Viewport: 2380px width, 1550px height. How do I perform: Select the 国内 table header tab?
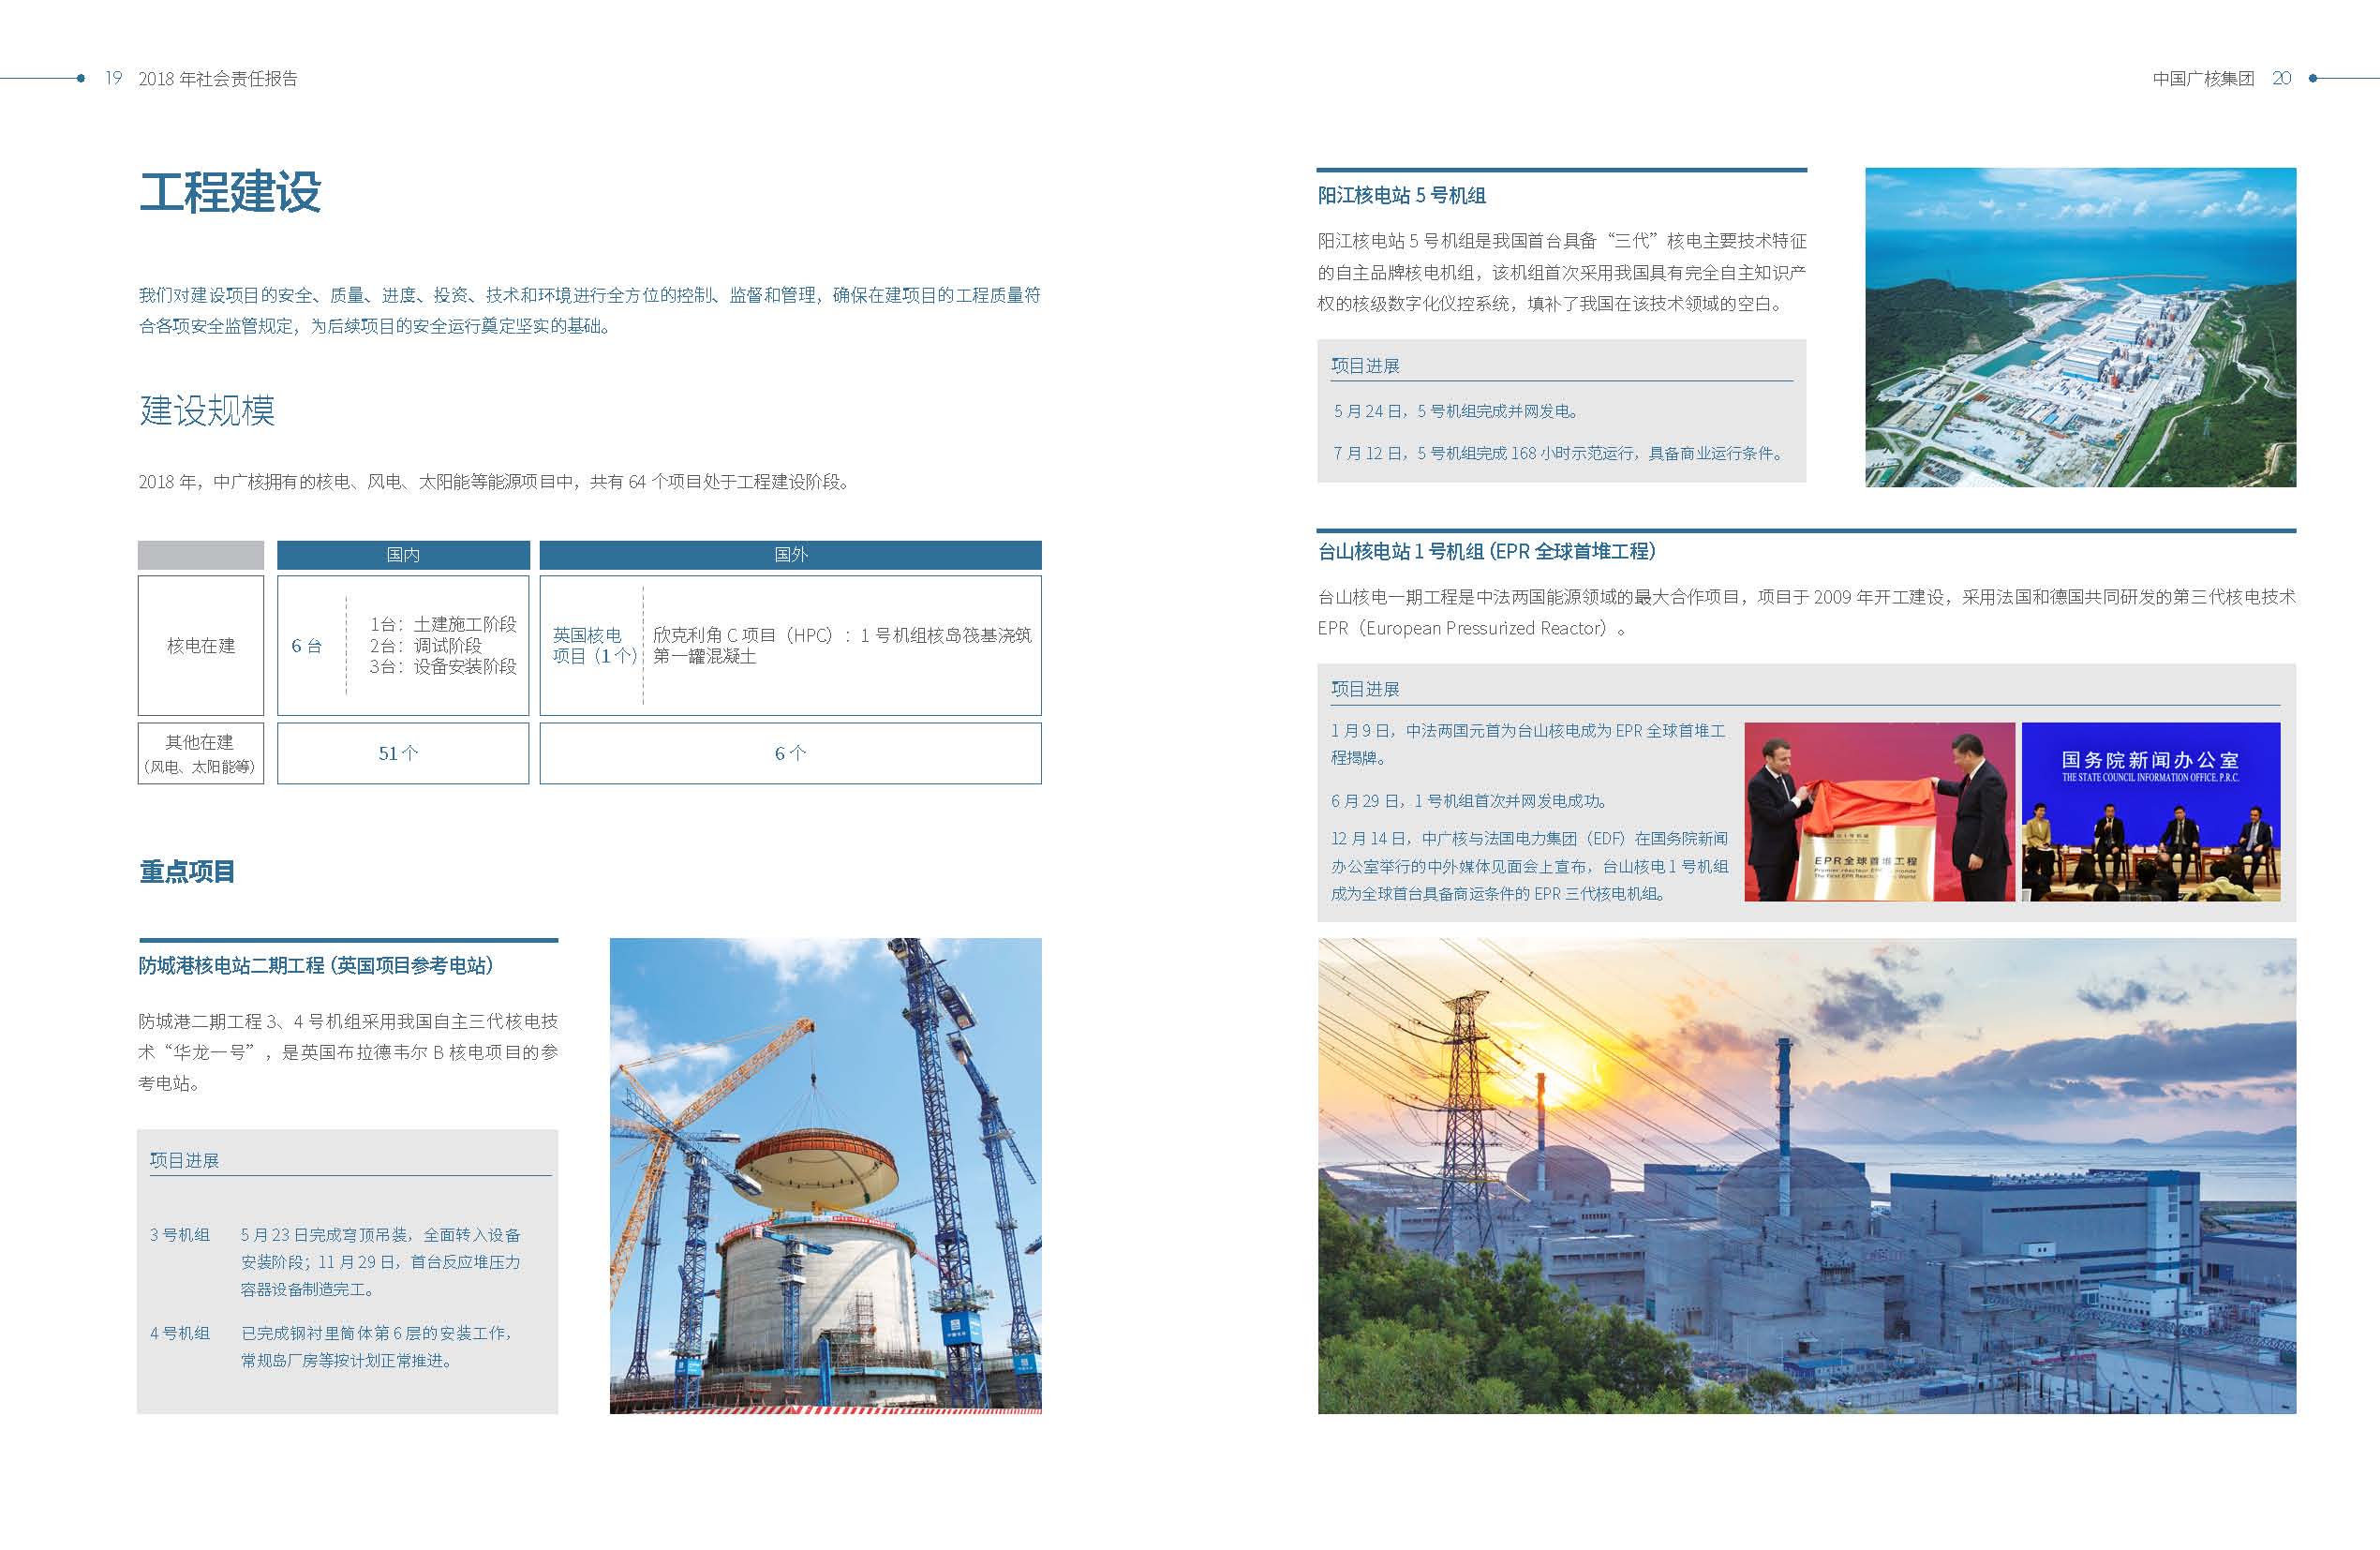(403, 555)
